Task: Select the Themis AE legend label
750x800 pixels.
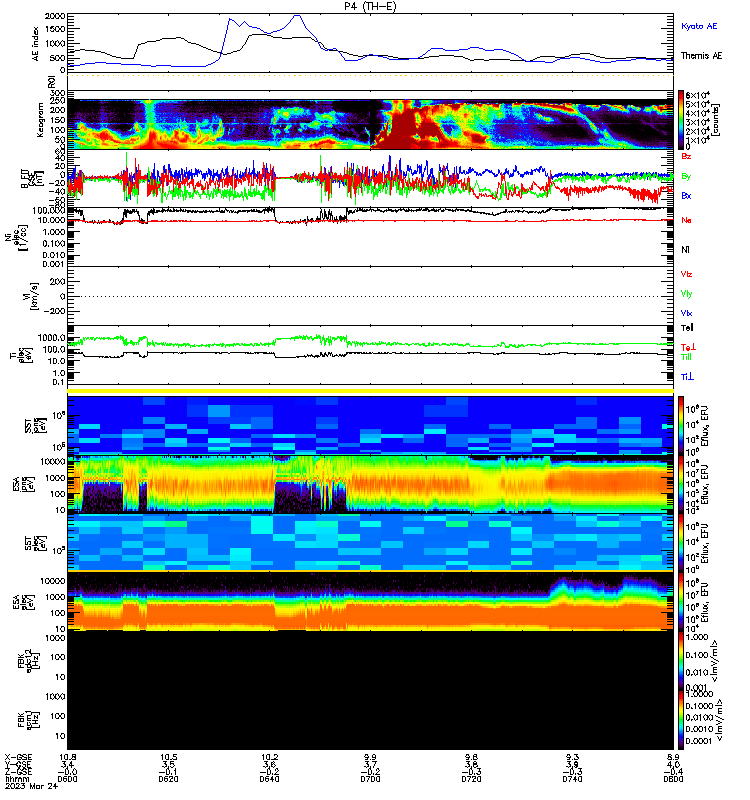Action: coord(702,56)
